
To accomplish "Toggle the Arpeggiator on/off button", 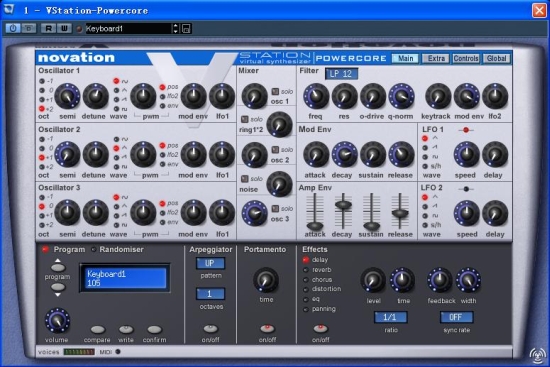I will click(x=210, y=328).
